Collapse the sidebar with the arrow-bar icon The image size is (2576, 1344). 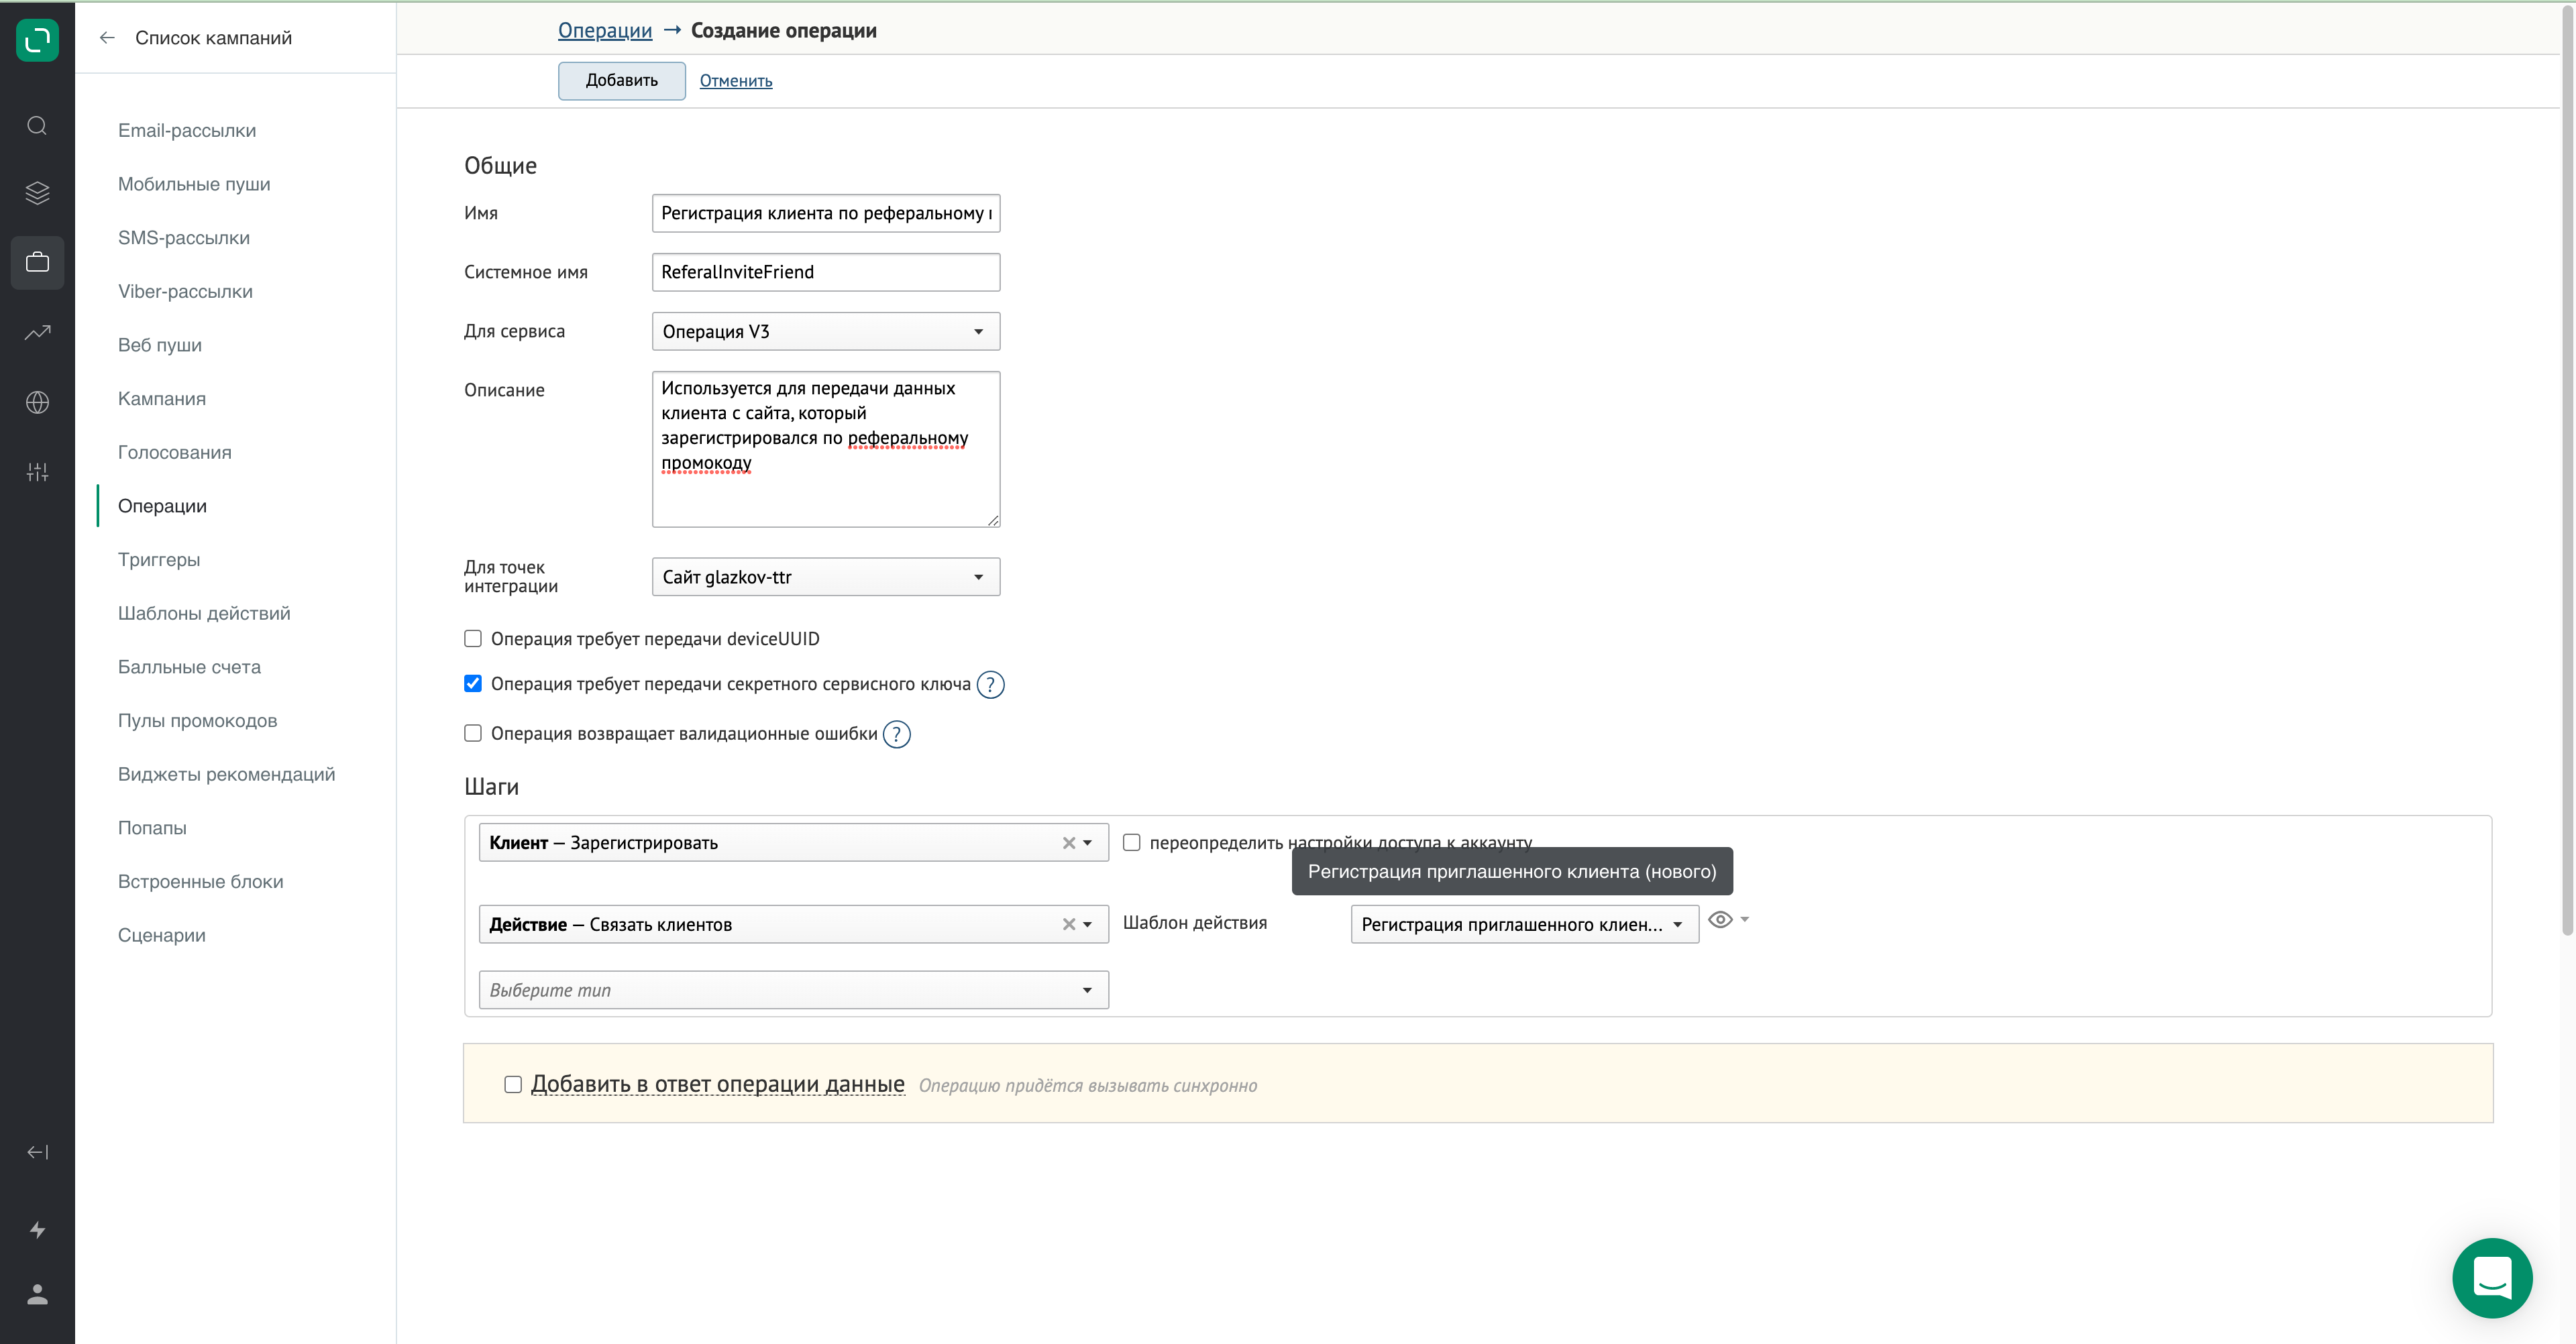37,1152
